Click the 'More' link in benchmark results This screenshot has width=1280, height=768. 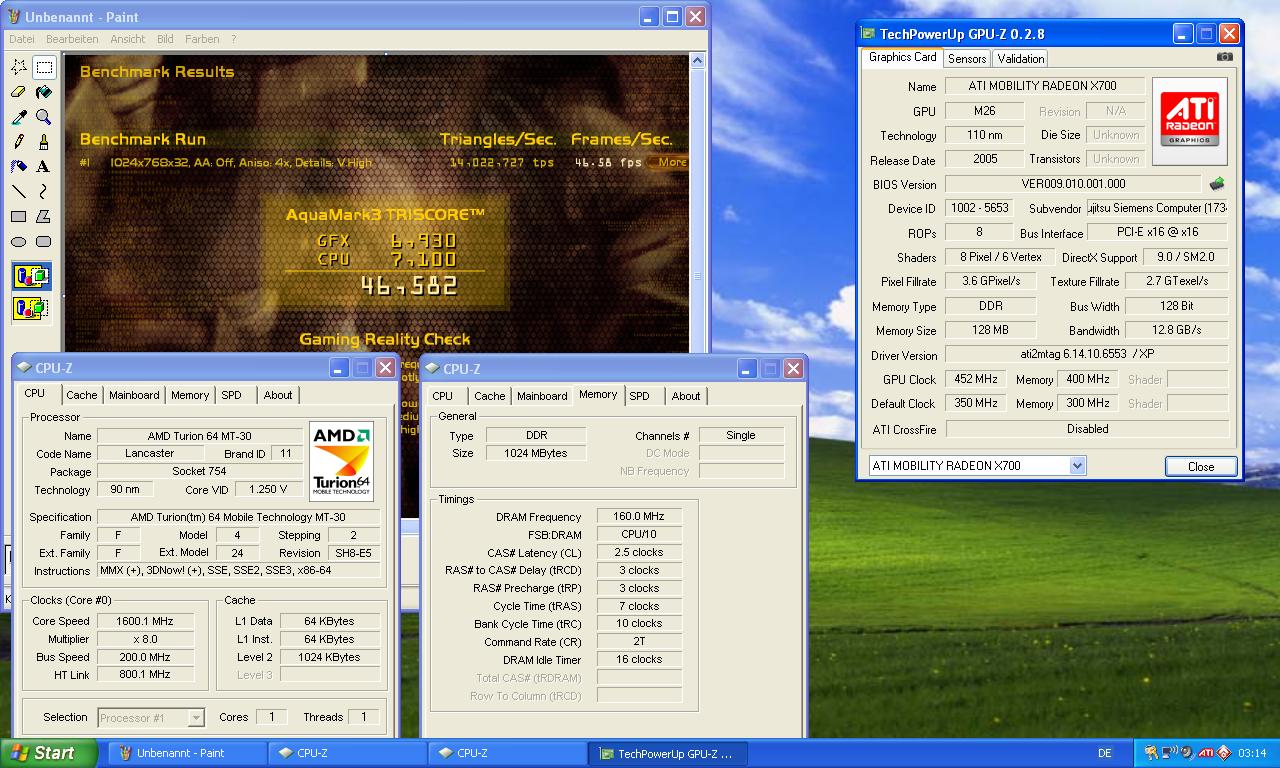[672, 162]
